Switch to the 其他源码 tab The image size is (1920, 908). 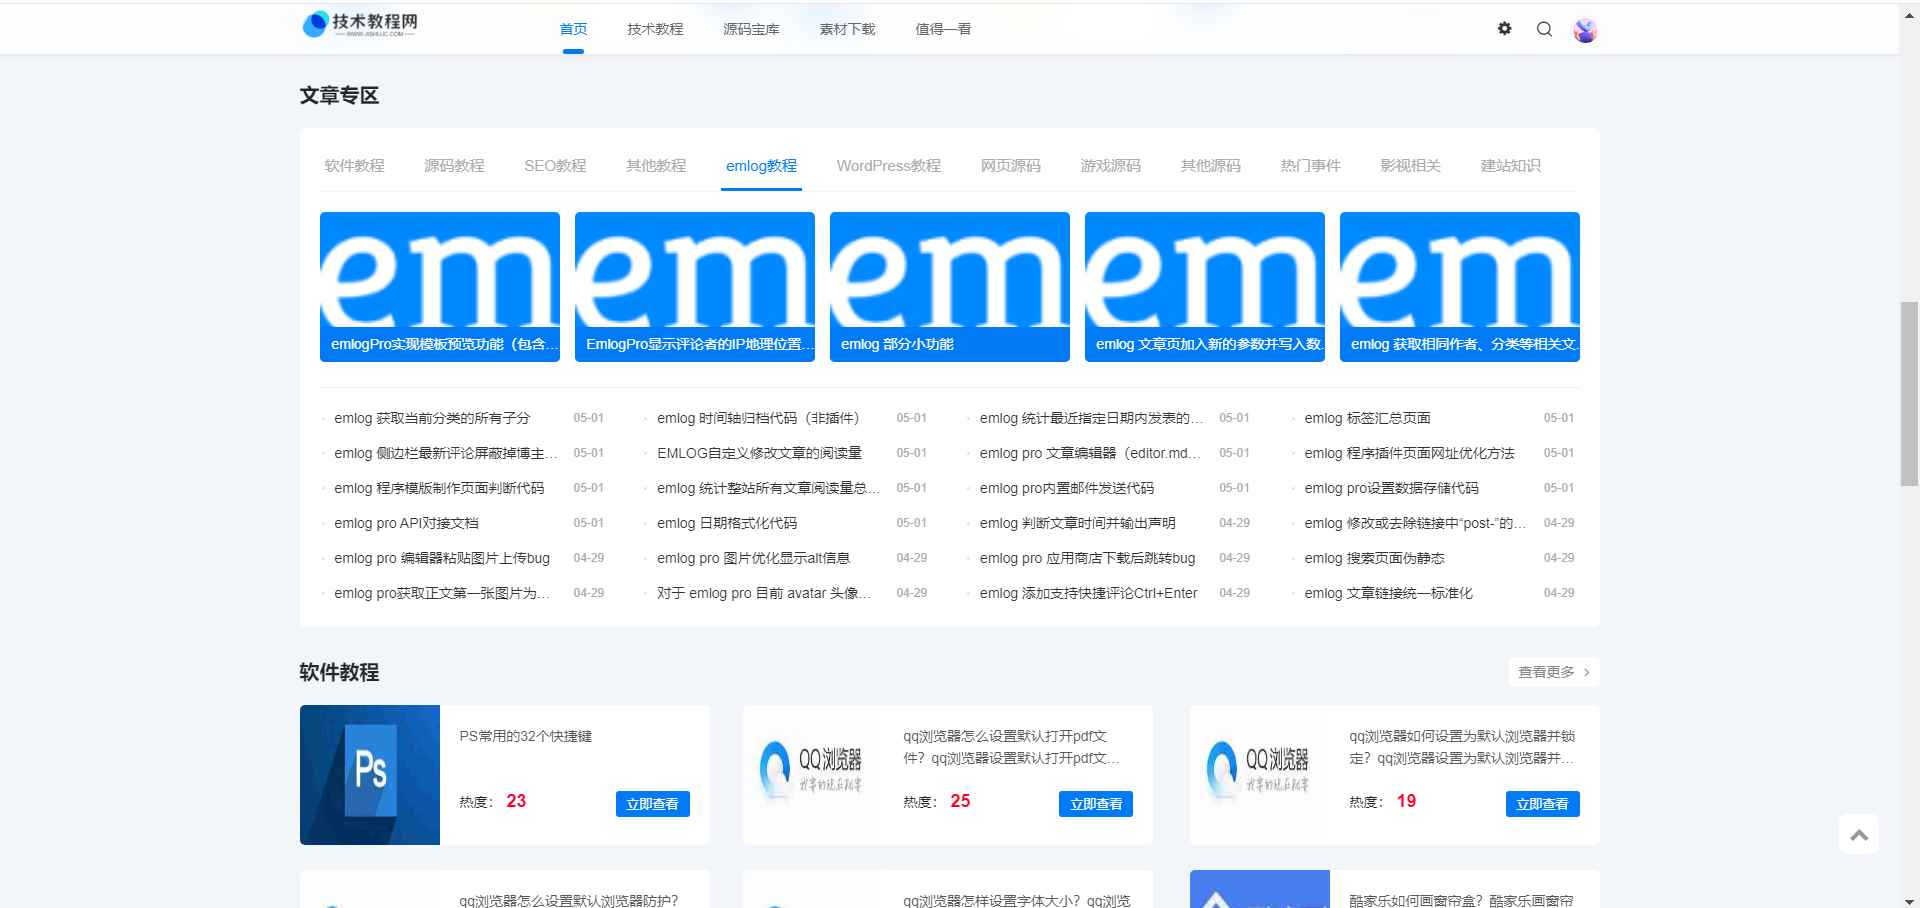pos(1210,166)
